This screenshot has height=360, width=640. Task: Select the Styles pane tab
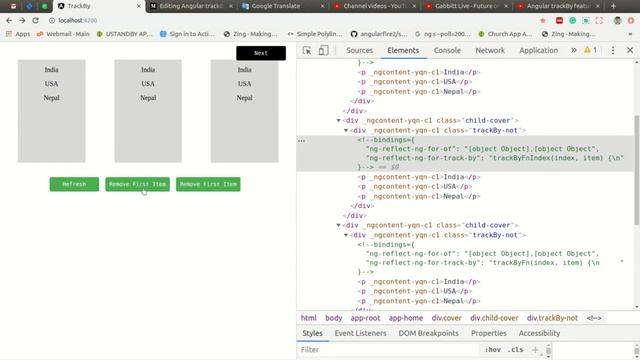pos(312,333)
